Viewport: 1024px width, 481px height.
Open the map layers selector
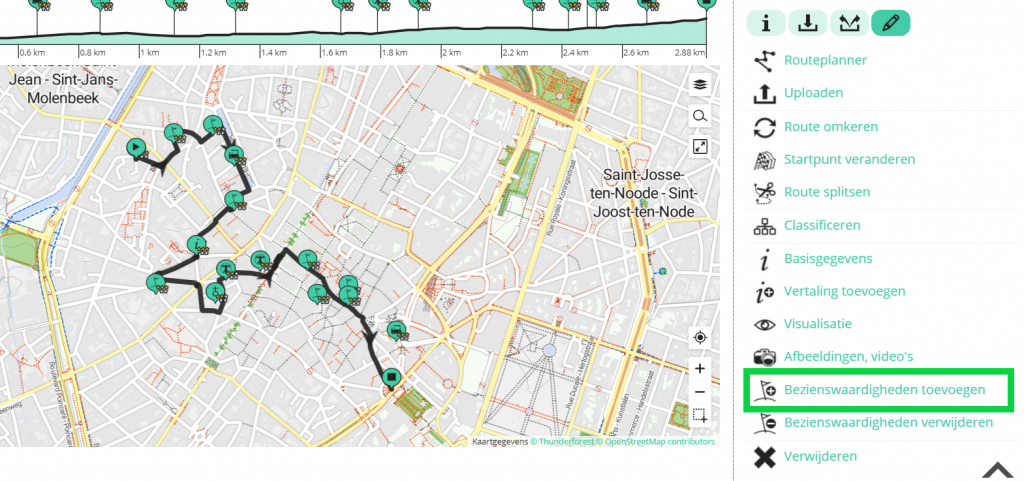point(700,85)
